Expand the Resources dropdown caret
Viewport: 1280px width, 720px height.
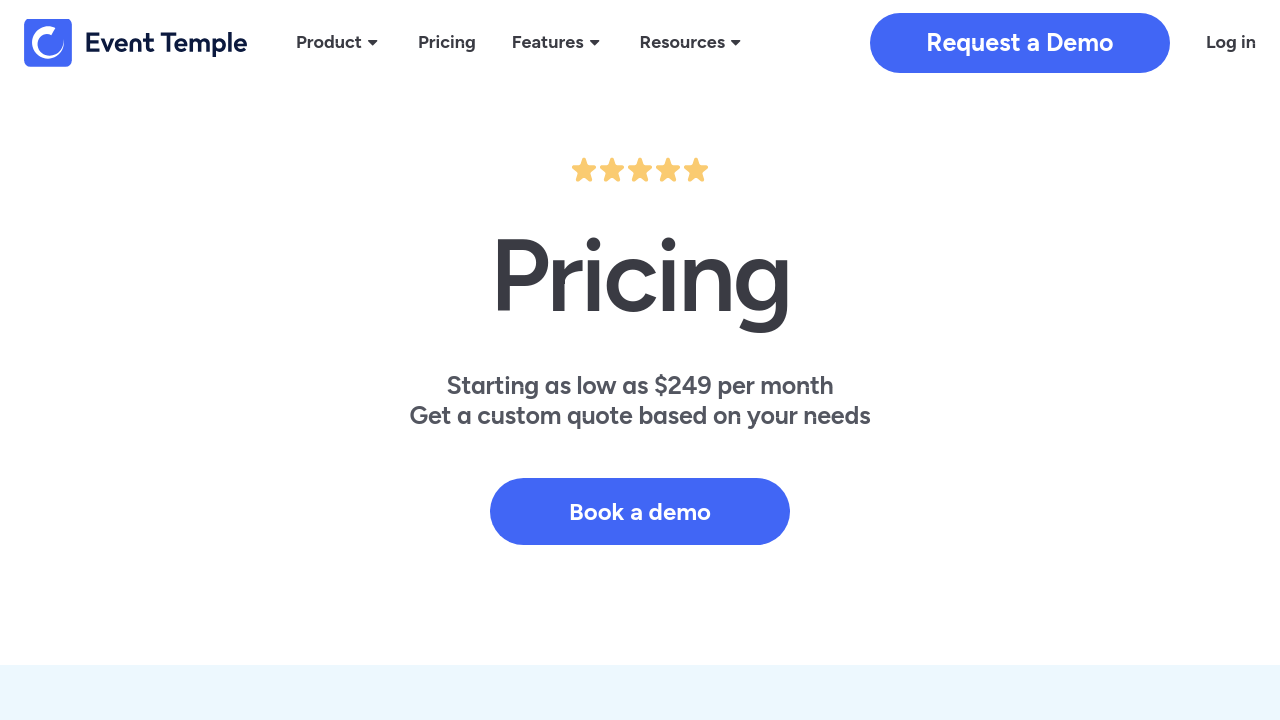click(736, 43)
